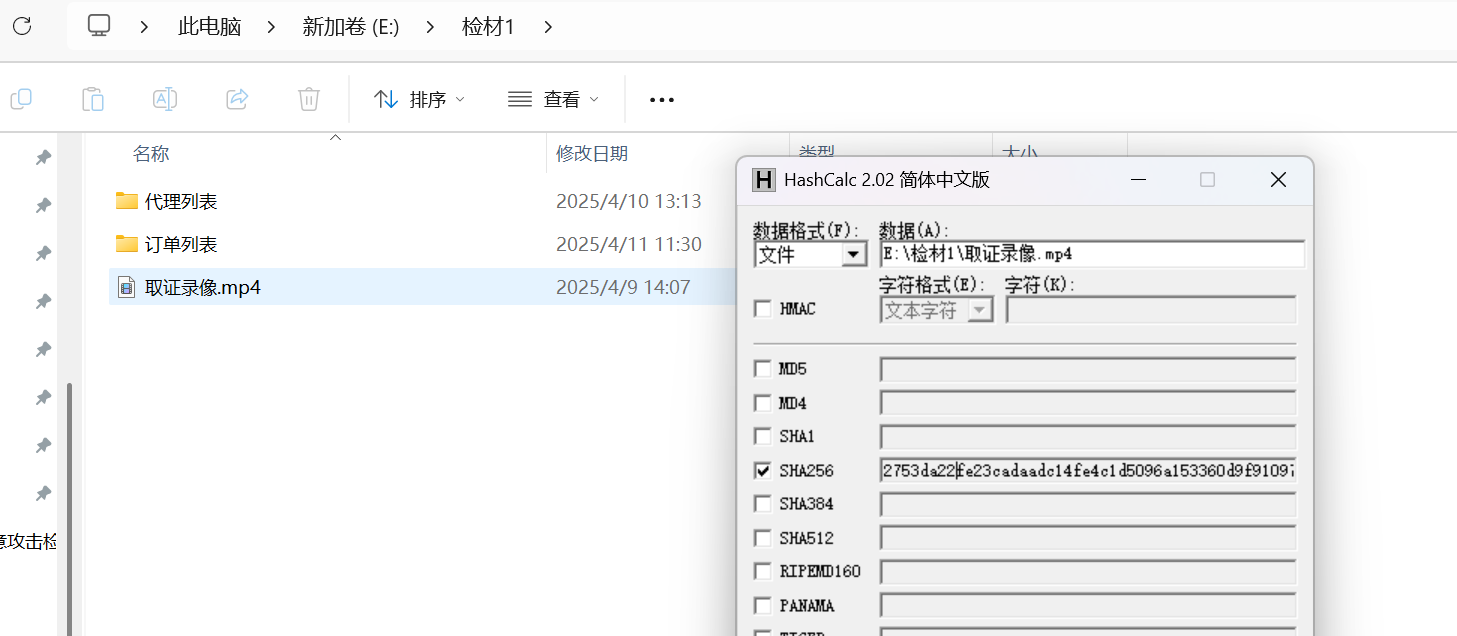Screen dimensions: 1457x636
Task: Open the 查看 view dropdown
Action: pyautogui.click(x=553, y=99)
